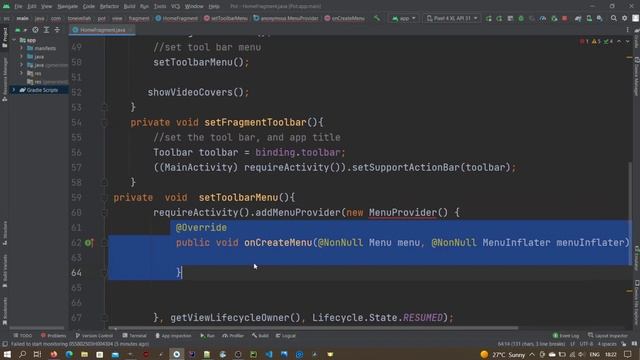Open Task View on the taskbar
Screen dimensions: 640x360
point(38,354)
